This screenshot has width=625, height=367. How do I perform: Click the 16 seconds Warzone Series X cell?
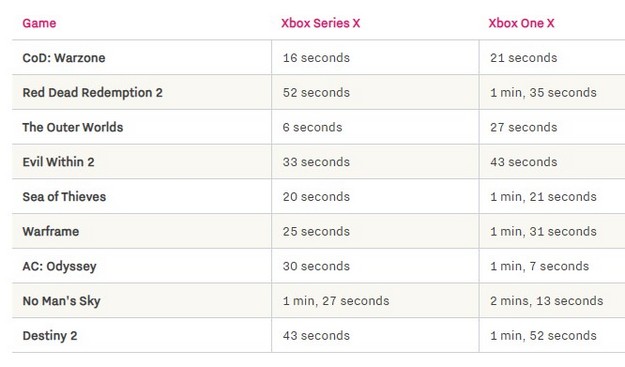(x=316, y=58)
